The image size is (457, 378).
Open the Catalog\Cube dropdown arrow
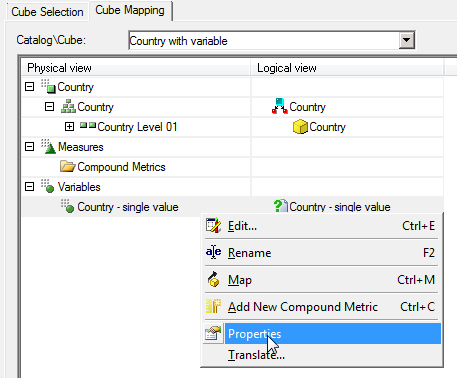tap(407, 40)
